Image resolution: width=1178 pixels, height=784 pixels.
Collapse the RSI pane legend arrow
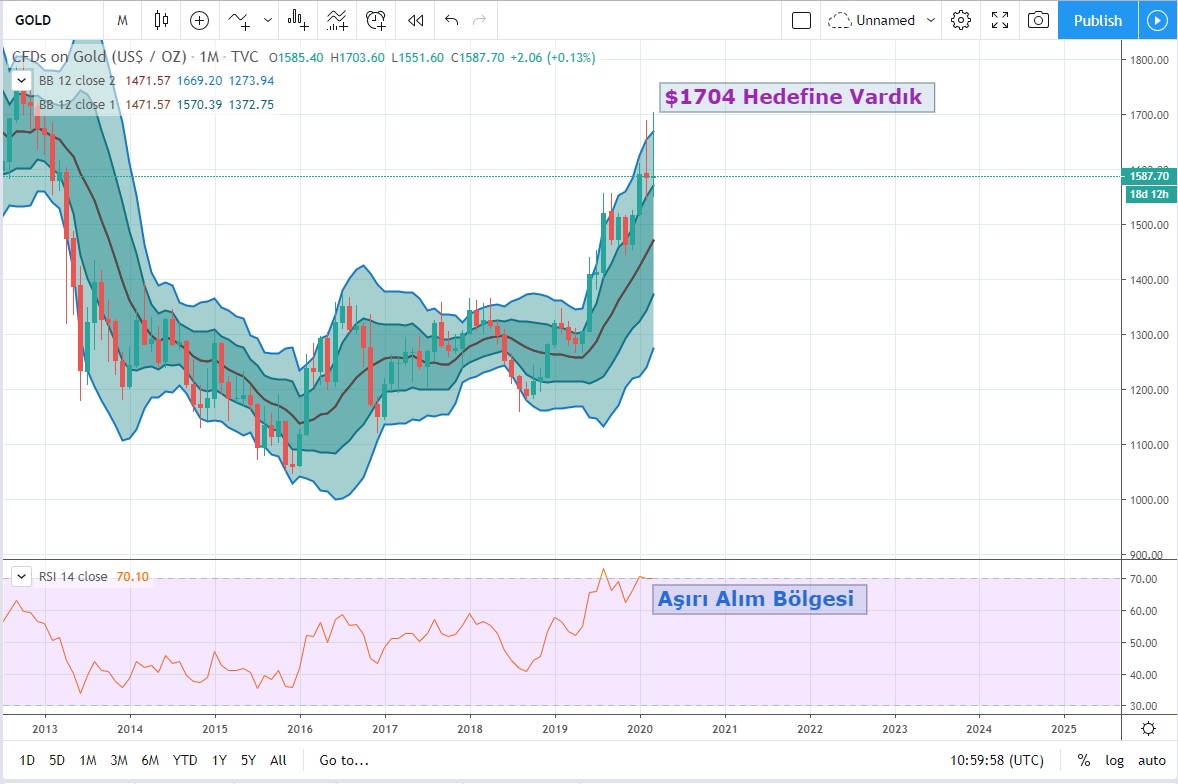(21, 577)
